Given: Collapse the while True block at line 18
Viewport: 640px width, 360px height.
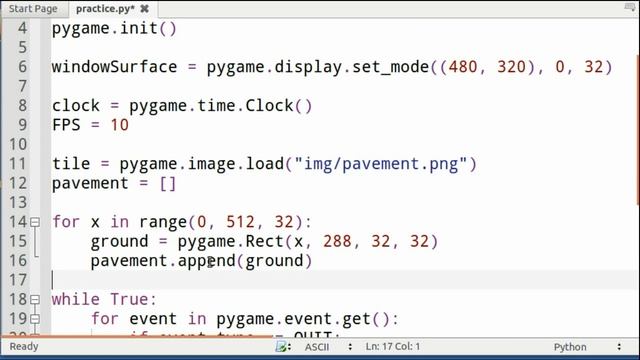Looking at the screenshot, I should [x=35, y=300].
